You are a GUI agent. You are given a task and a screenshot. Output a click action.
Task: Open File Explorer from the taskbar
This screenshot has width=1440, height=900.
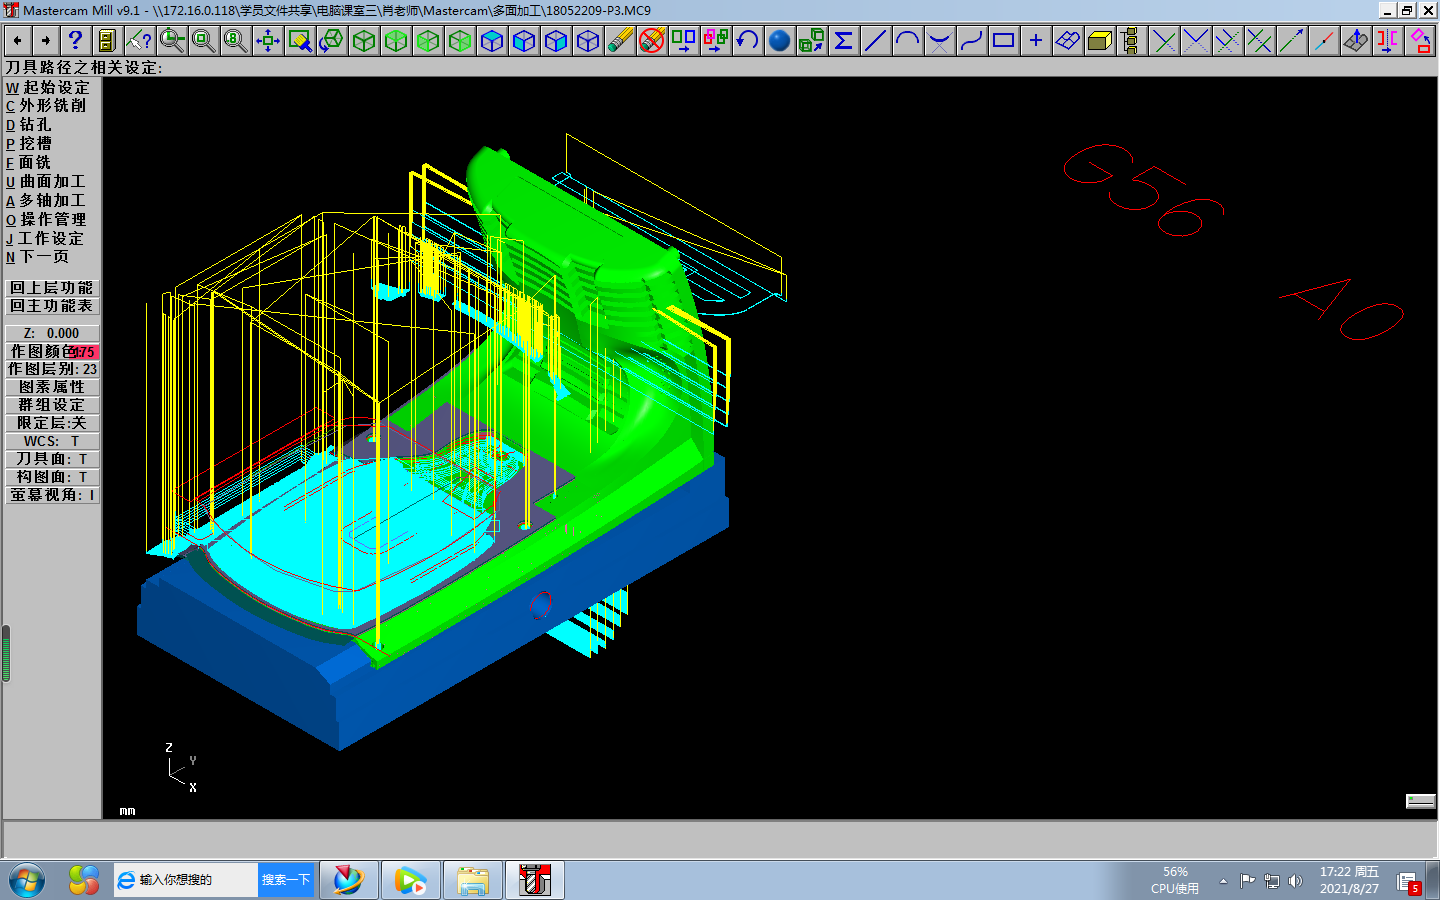(473, 880)
